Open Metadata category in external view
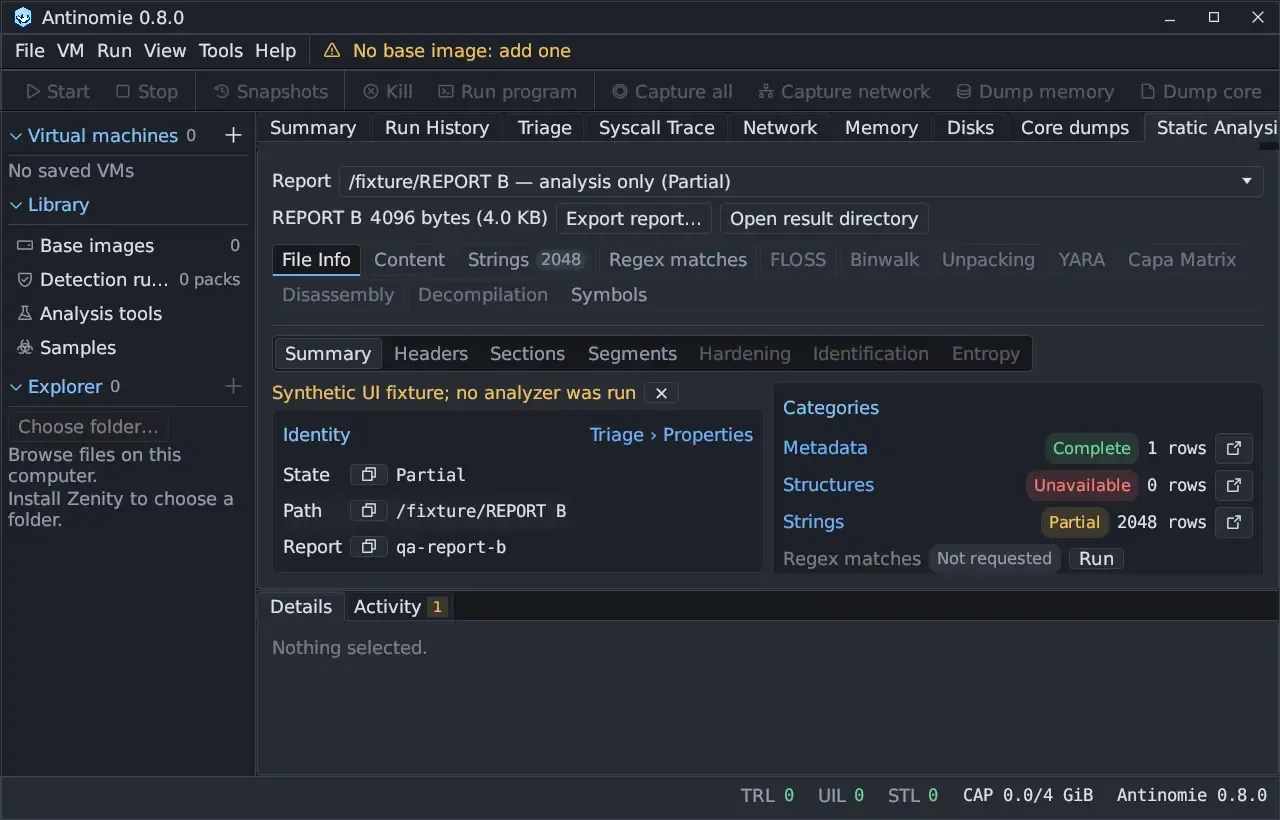The image size is (1280, 820). (x=1234, y=448)
